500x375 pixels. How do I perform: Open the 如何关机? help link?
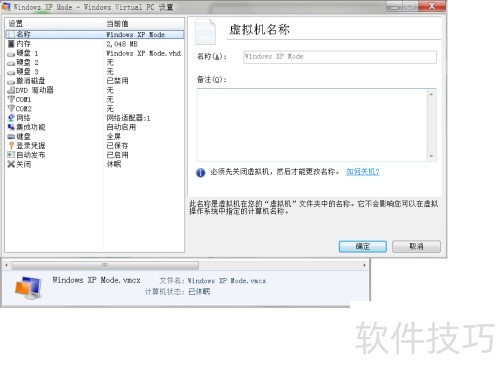(363, 172)
